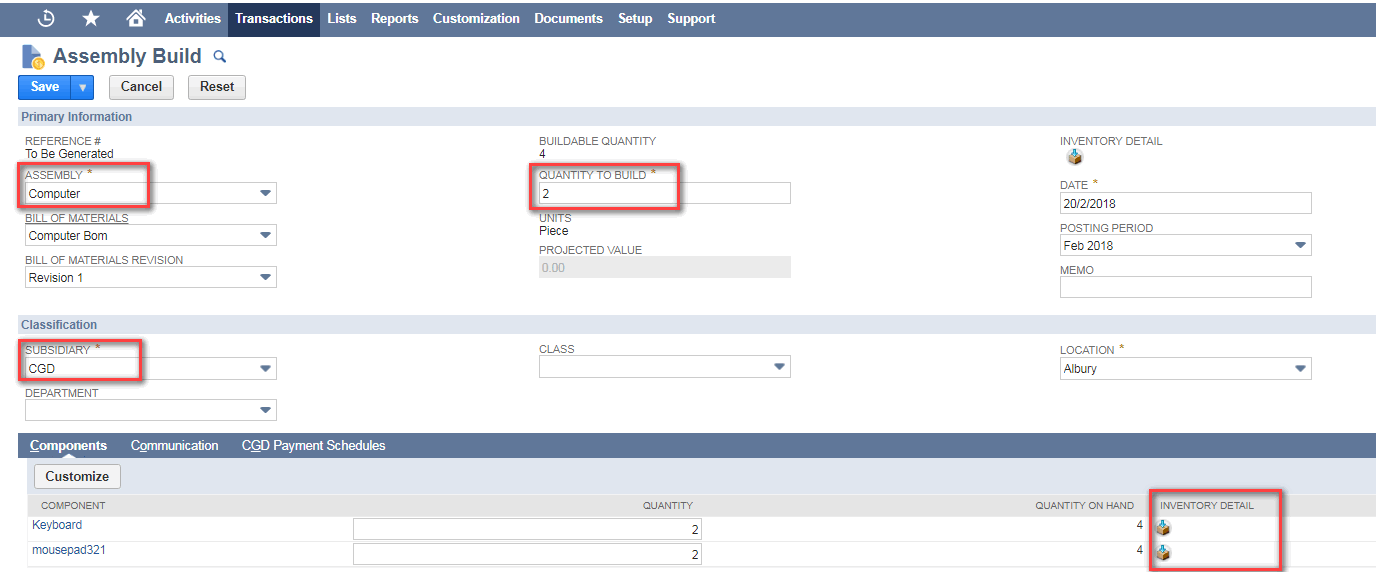Open Inventory Detail for Keyboard component

click(1163, 527)
